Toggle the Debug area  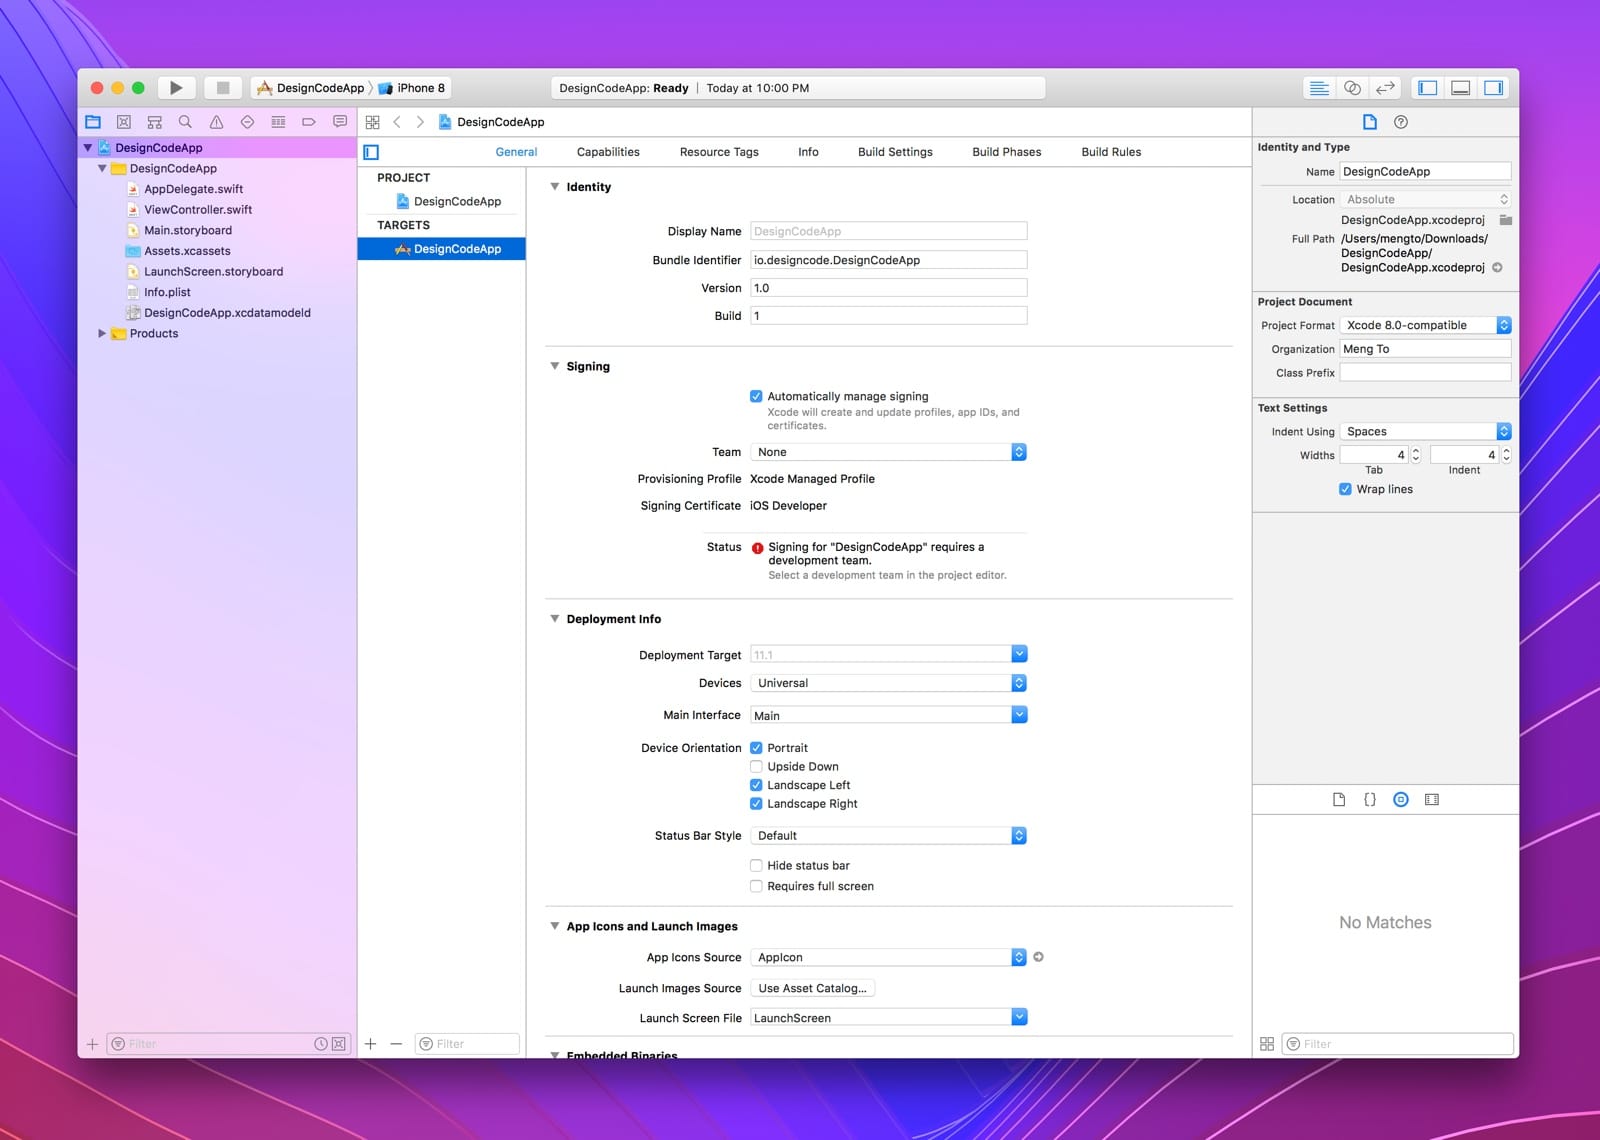tap(1461, 88)
